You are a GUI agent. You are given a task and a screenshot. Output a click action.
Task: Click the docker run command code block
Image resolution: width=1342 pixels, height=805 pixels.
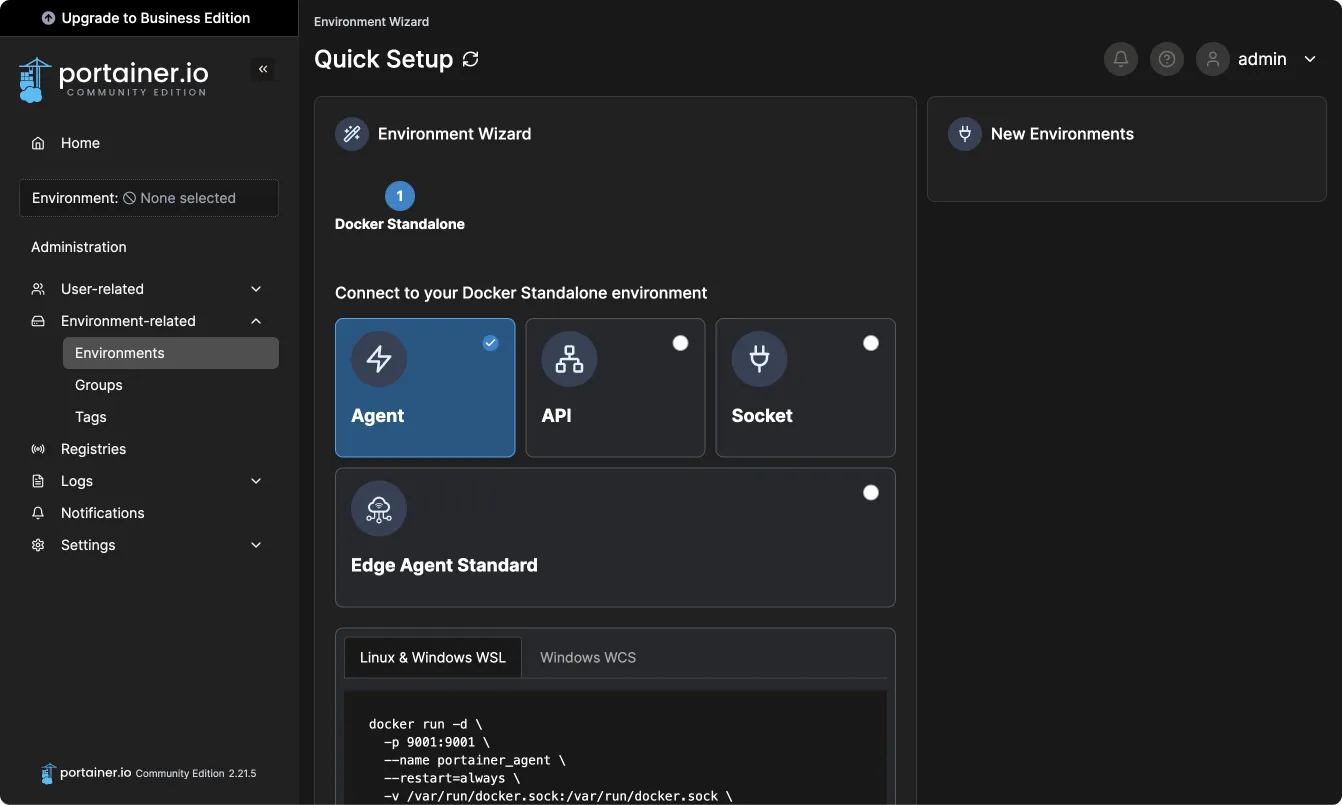click(x=615, y=748)
